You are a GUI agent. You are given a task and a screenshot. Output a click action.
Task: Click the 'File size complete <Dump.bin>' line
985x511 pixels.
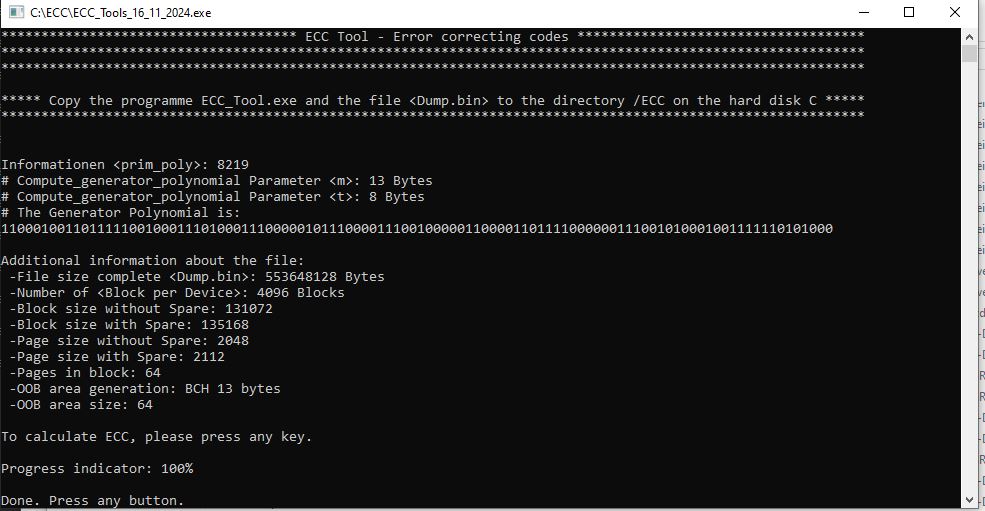coord(197,277)
